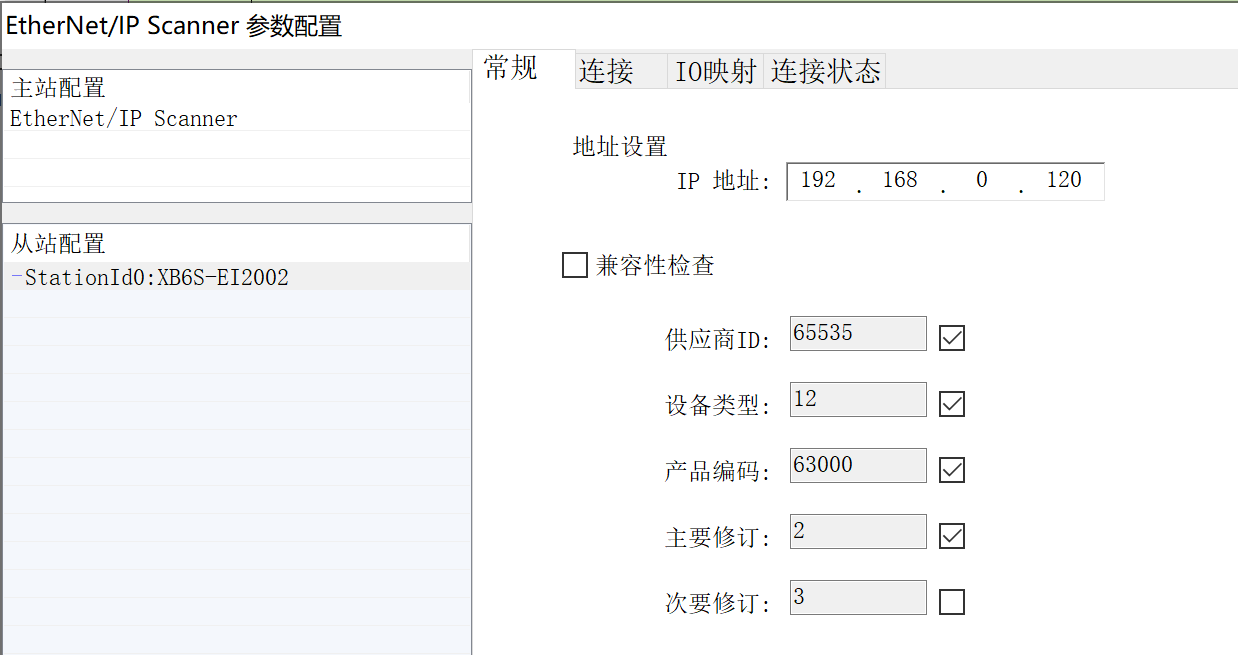Open the 连接状态 tab
Viewport: 1238px width, 655px height.
pos(825,72)
